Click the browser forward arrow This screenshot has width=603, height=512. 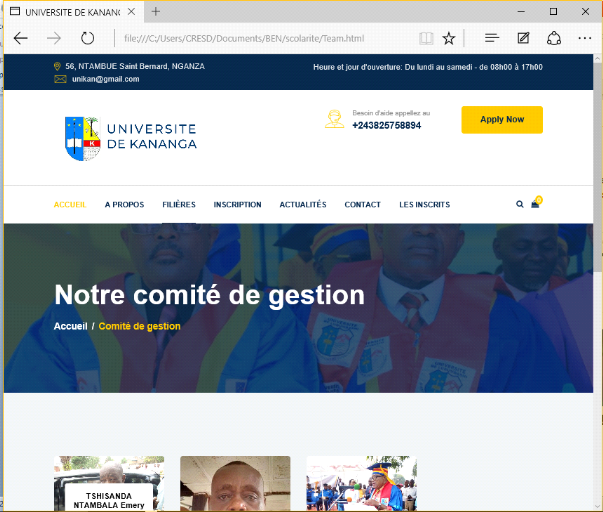(x=54, y=38)
